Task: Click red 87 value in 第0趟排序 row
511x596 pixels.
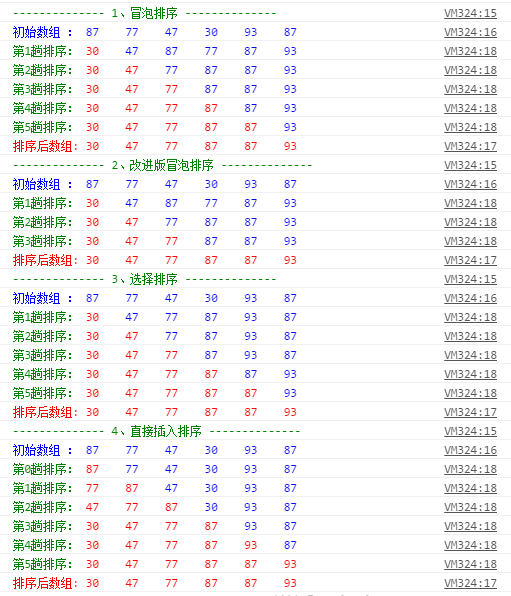Action: coord(92,469)
